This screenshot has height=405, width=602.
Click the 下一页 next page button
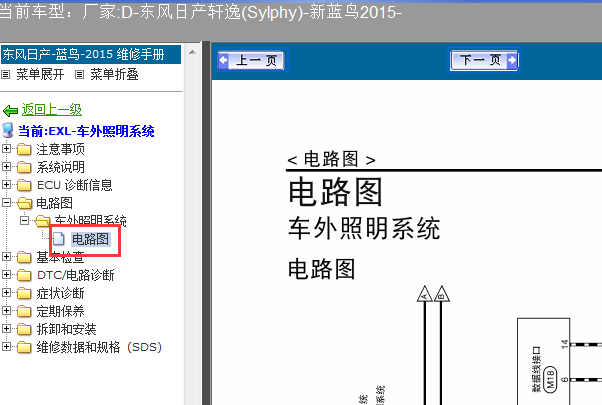pos(484,60)
